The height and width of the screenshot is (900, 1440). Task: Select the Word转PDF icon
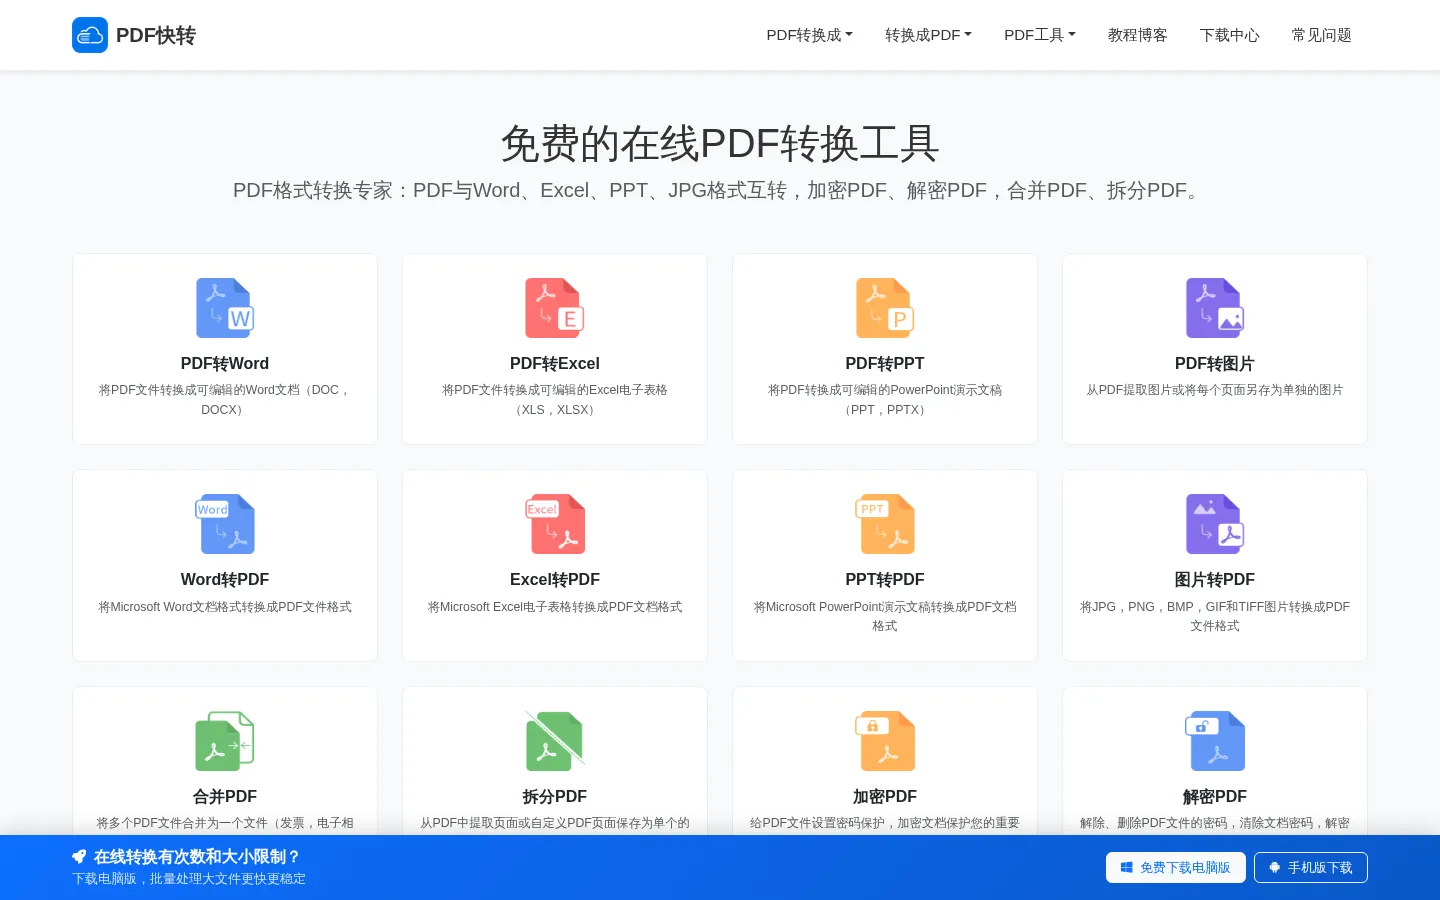click(225, 524)
